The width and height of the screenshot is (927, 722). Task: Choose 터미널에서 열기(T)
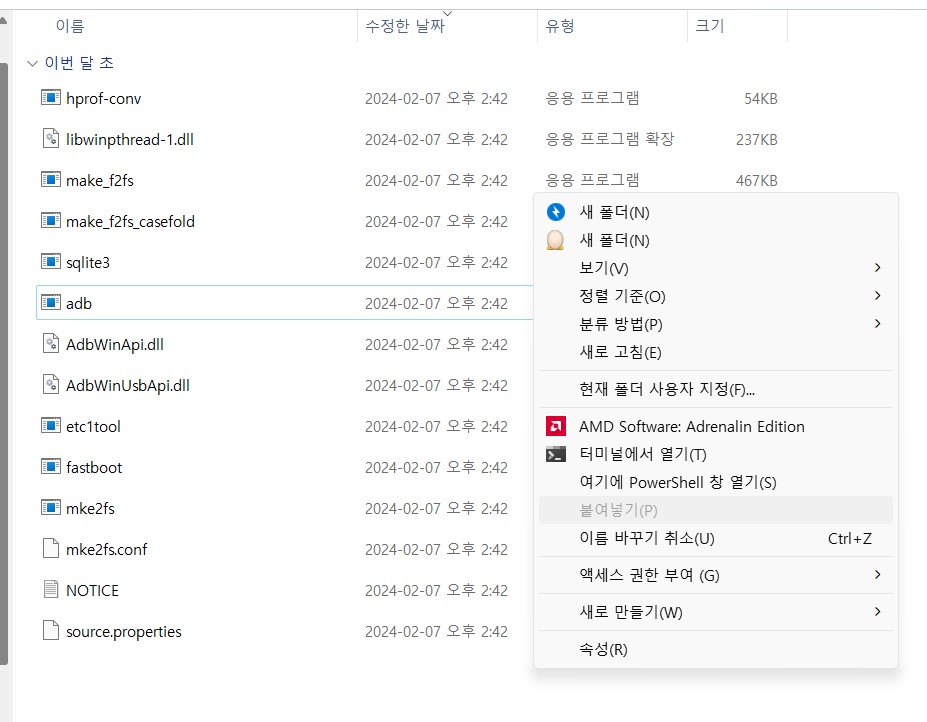(x=715, y=454)
